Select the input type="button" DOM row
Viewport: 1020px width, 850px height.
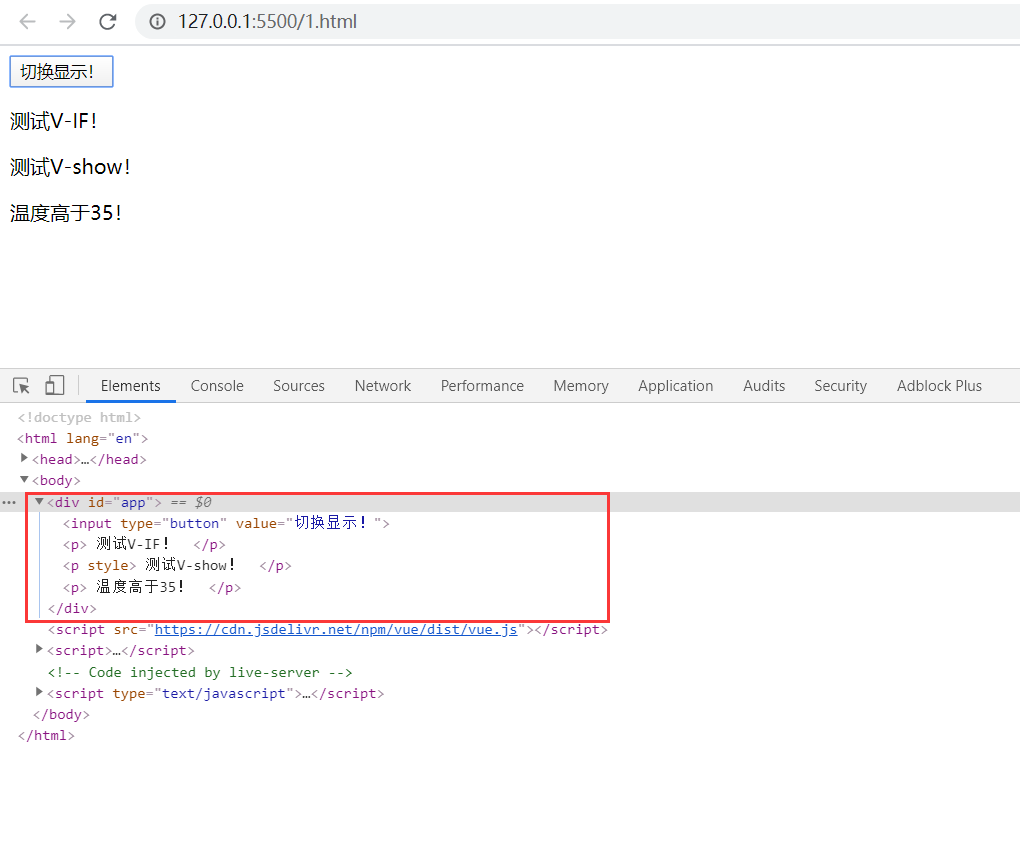pyautogui.click(x=226, y=523)
